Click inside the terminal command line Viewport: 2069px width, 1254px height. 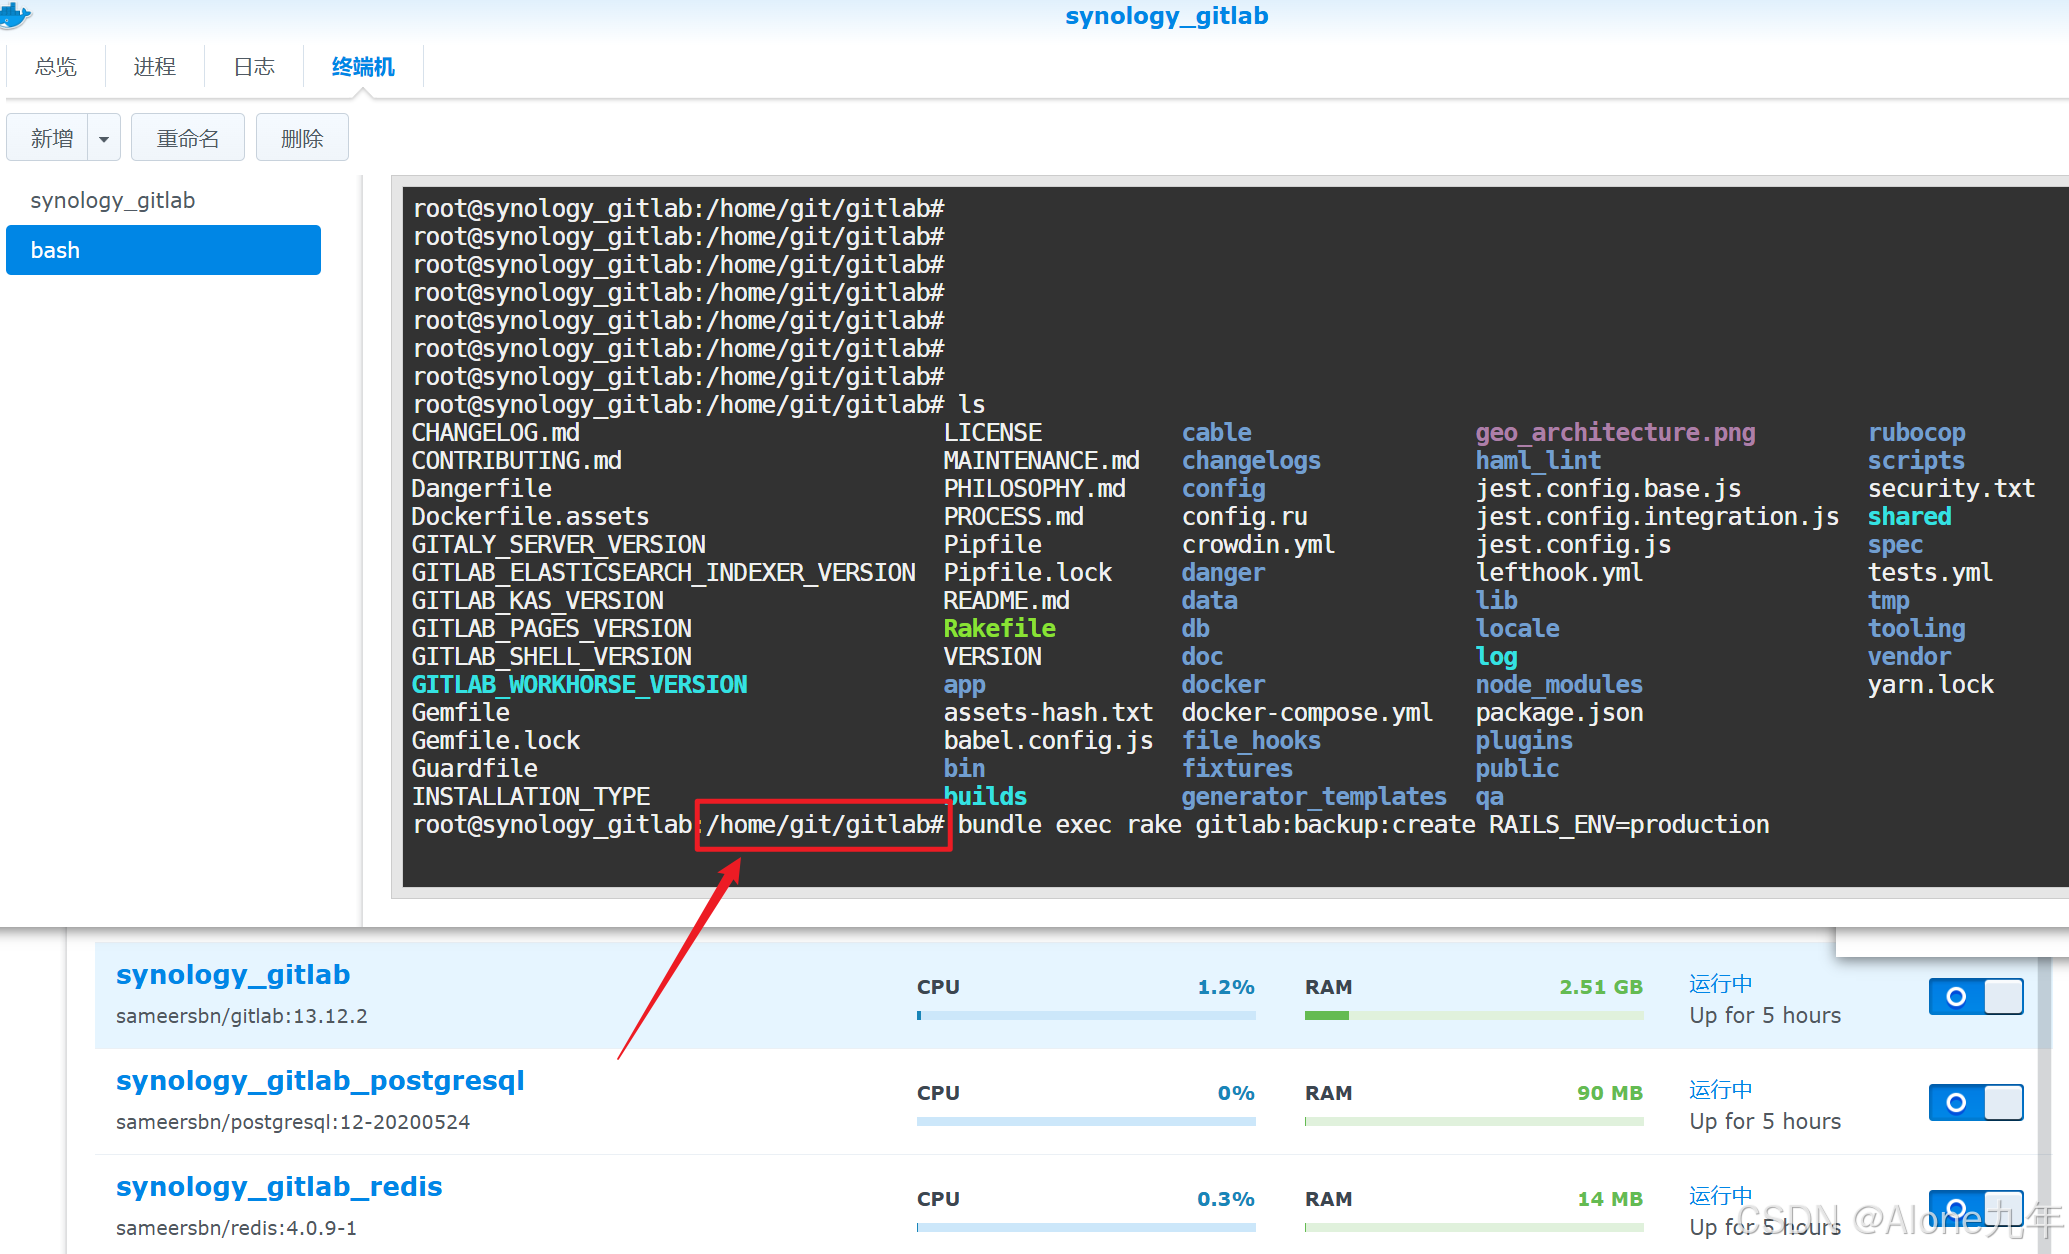1362,825
